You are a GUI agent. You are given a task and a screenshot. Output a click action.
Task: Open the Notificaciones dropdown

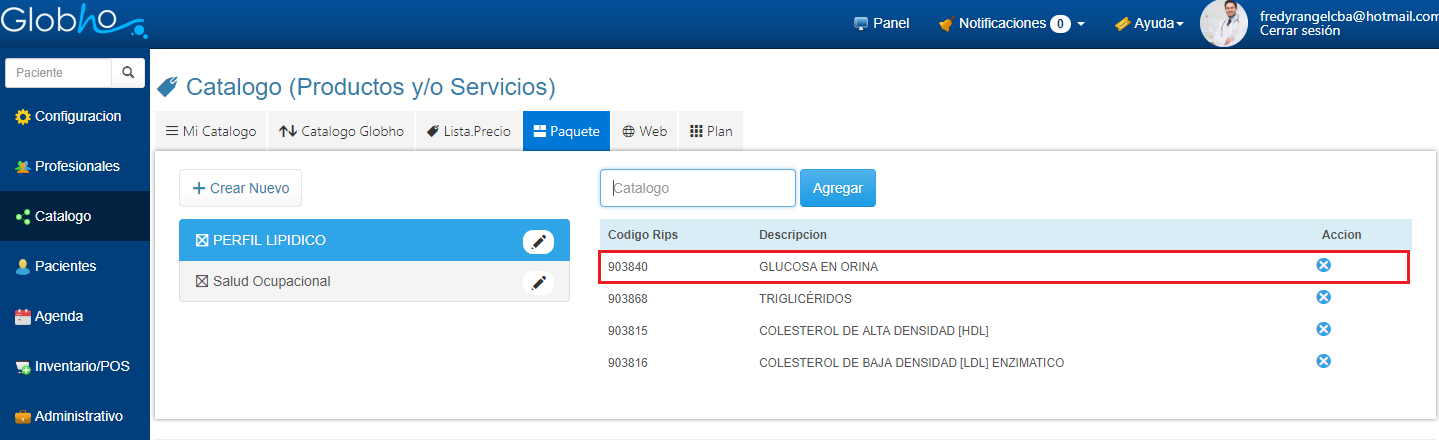(1011, 23)
